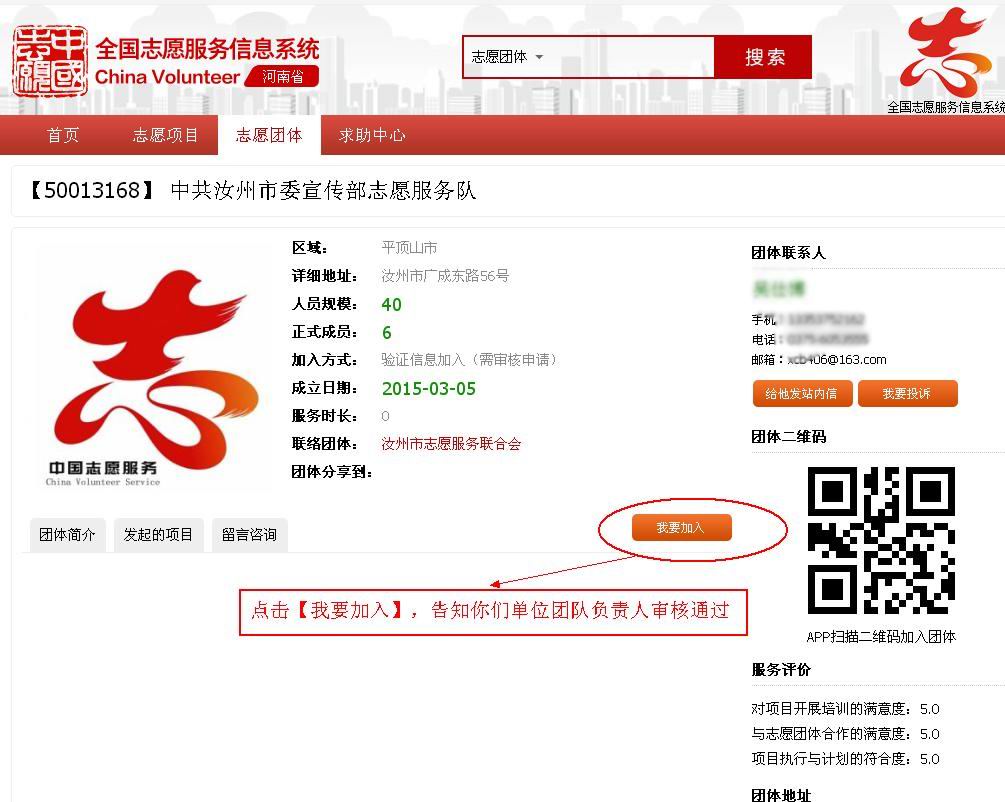1005x802 pixels.
Task: Open the 求助中心 help center menu
Action: [x=372, y=135]
